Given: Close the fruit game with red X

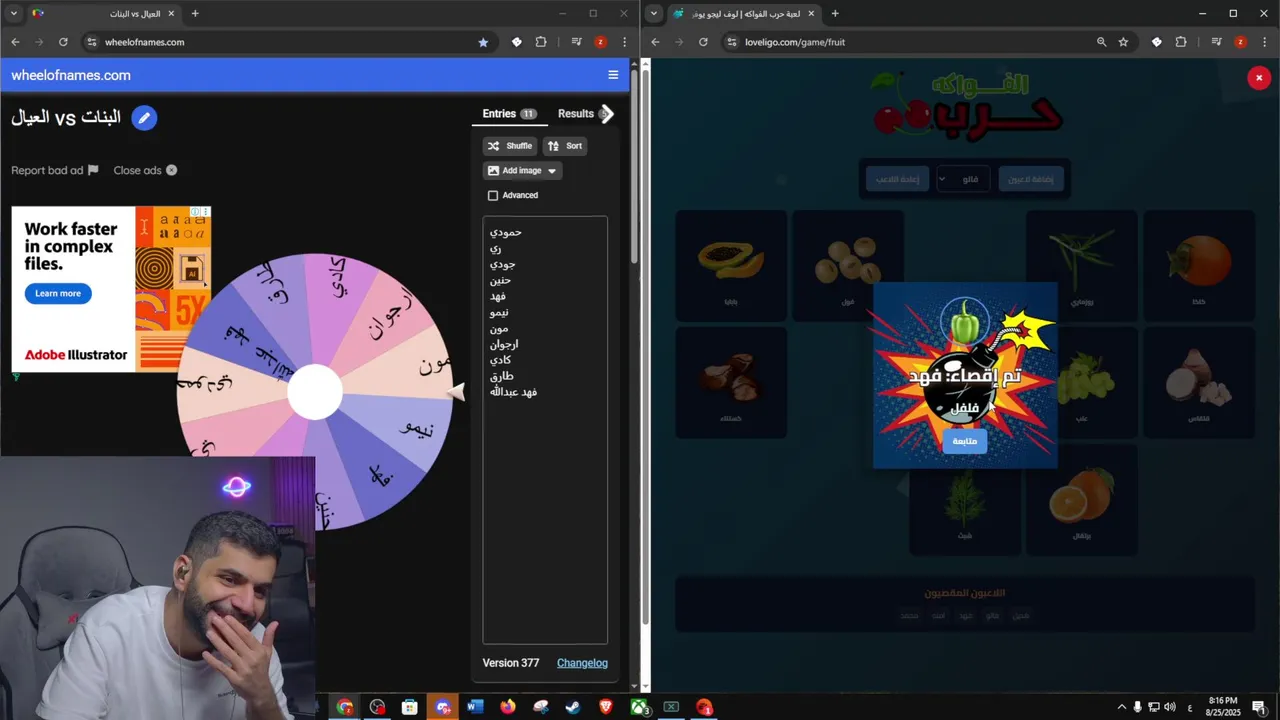Looking at the screenshot, I should 1259,78.
